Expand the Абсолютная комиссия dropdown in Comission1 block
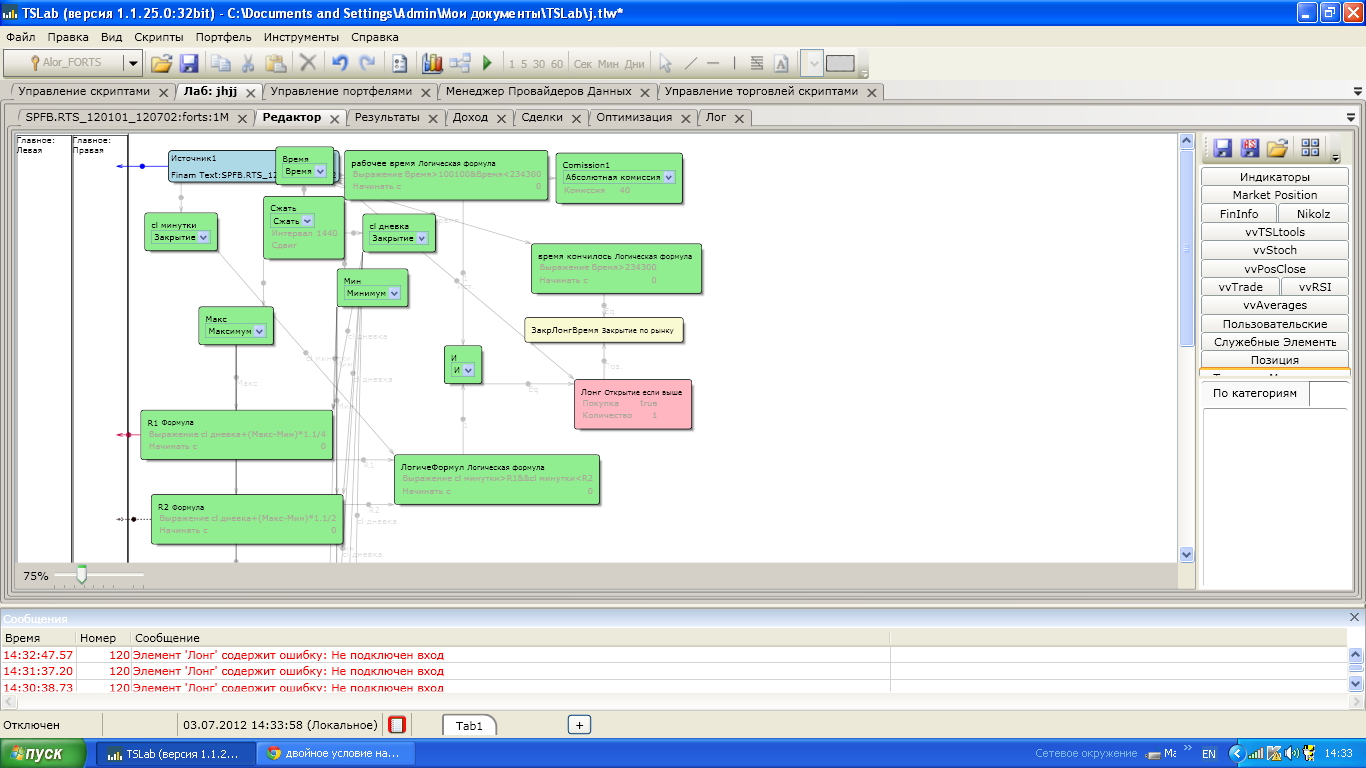The image size is (1366, 768). [668, 177]
